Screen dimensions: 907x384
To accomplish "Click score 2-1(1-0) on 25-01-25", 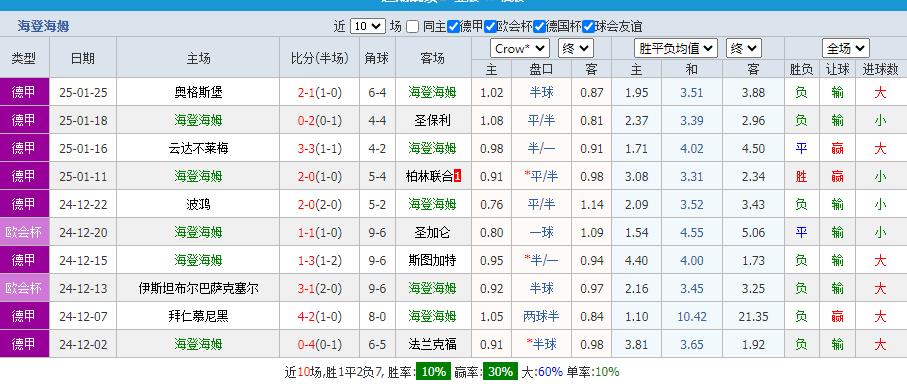I will 320,93.
